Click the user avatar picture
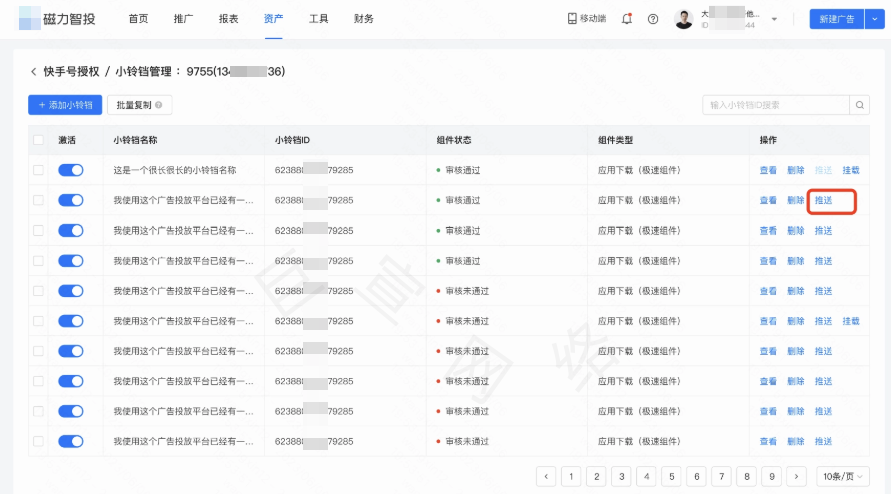 point(684,19)
